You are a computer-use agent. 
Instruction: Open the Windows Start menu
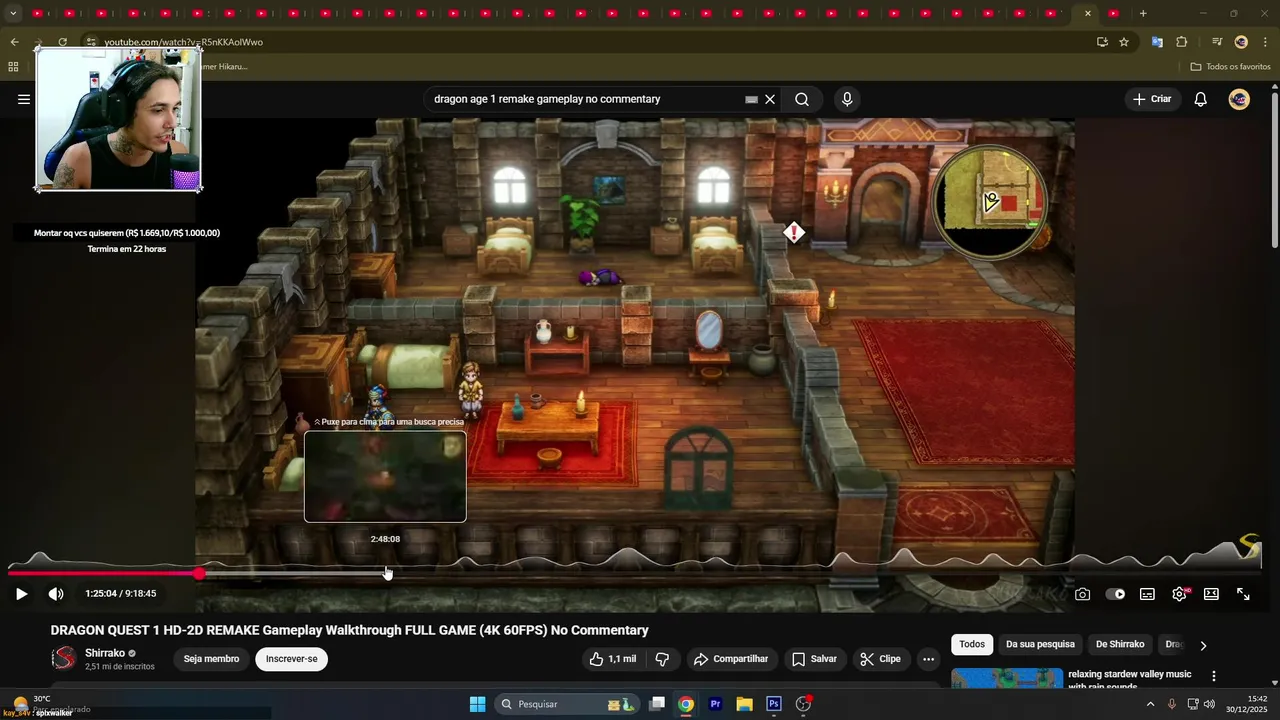point(477,704)
